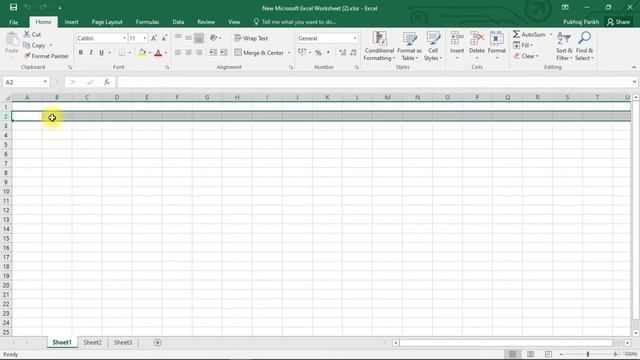Align text to the top of the cell
Viewport: 640px width, 360px height.
pyautogui.click(x=178, y=38)
